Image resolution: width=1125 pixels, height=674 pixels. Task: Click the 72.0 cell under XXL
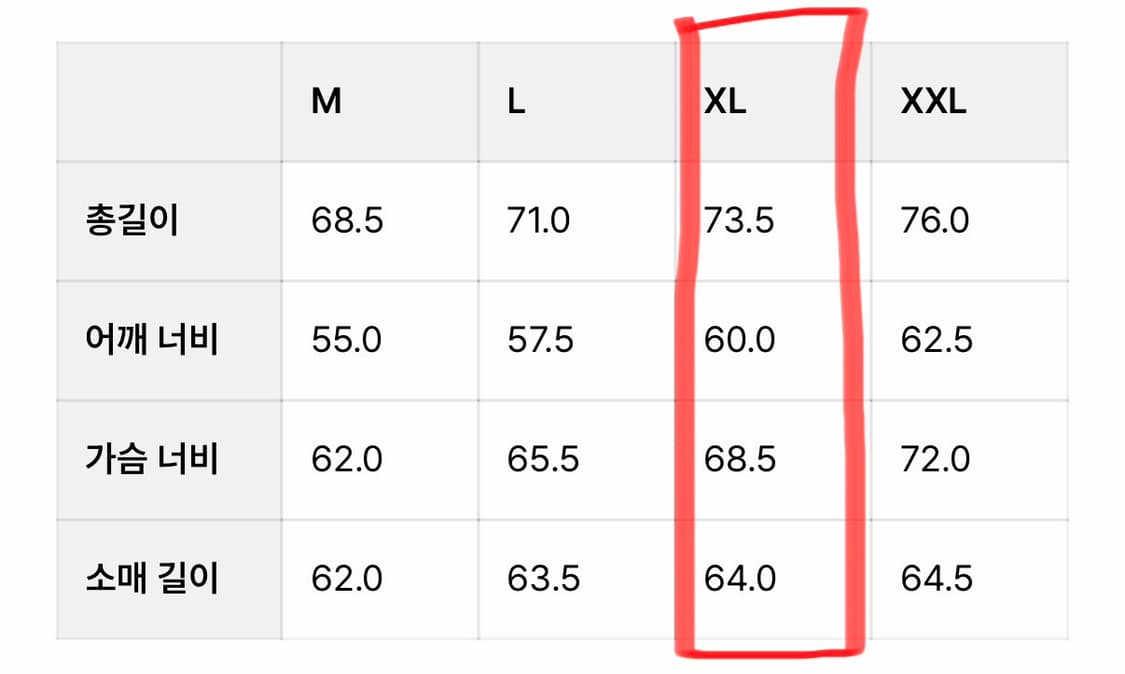point(935,460)
